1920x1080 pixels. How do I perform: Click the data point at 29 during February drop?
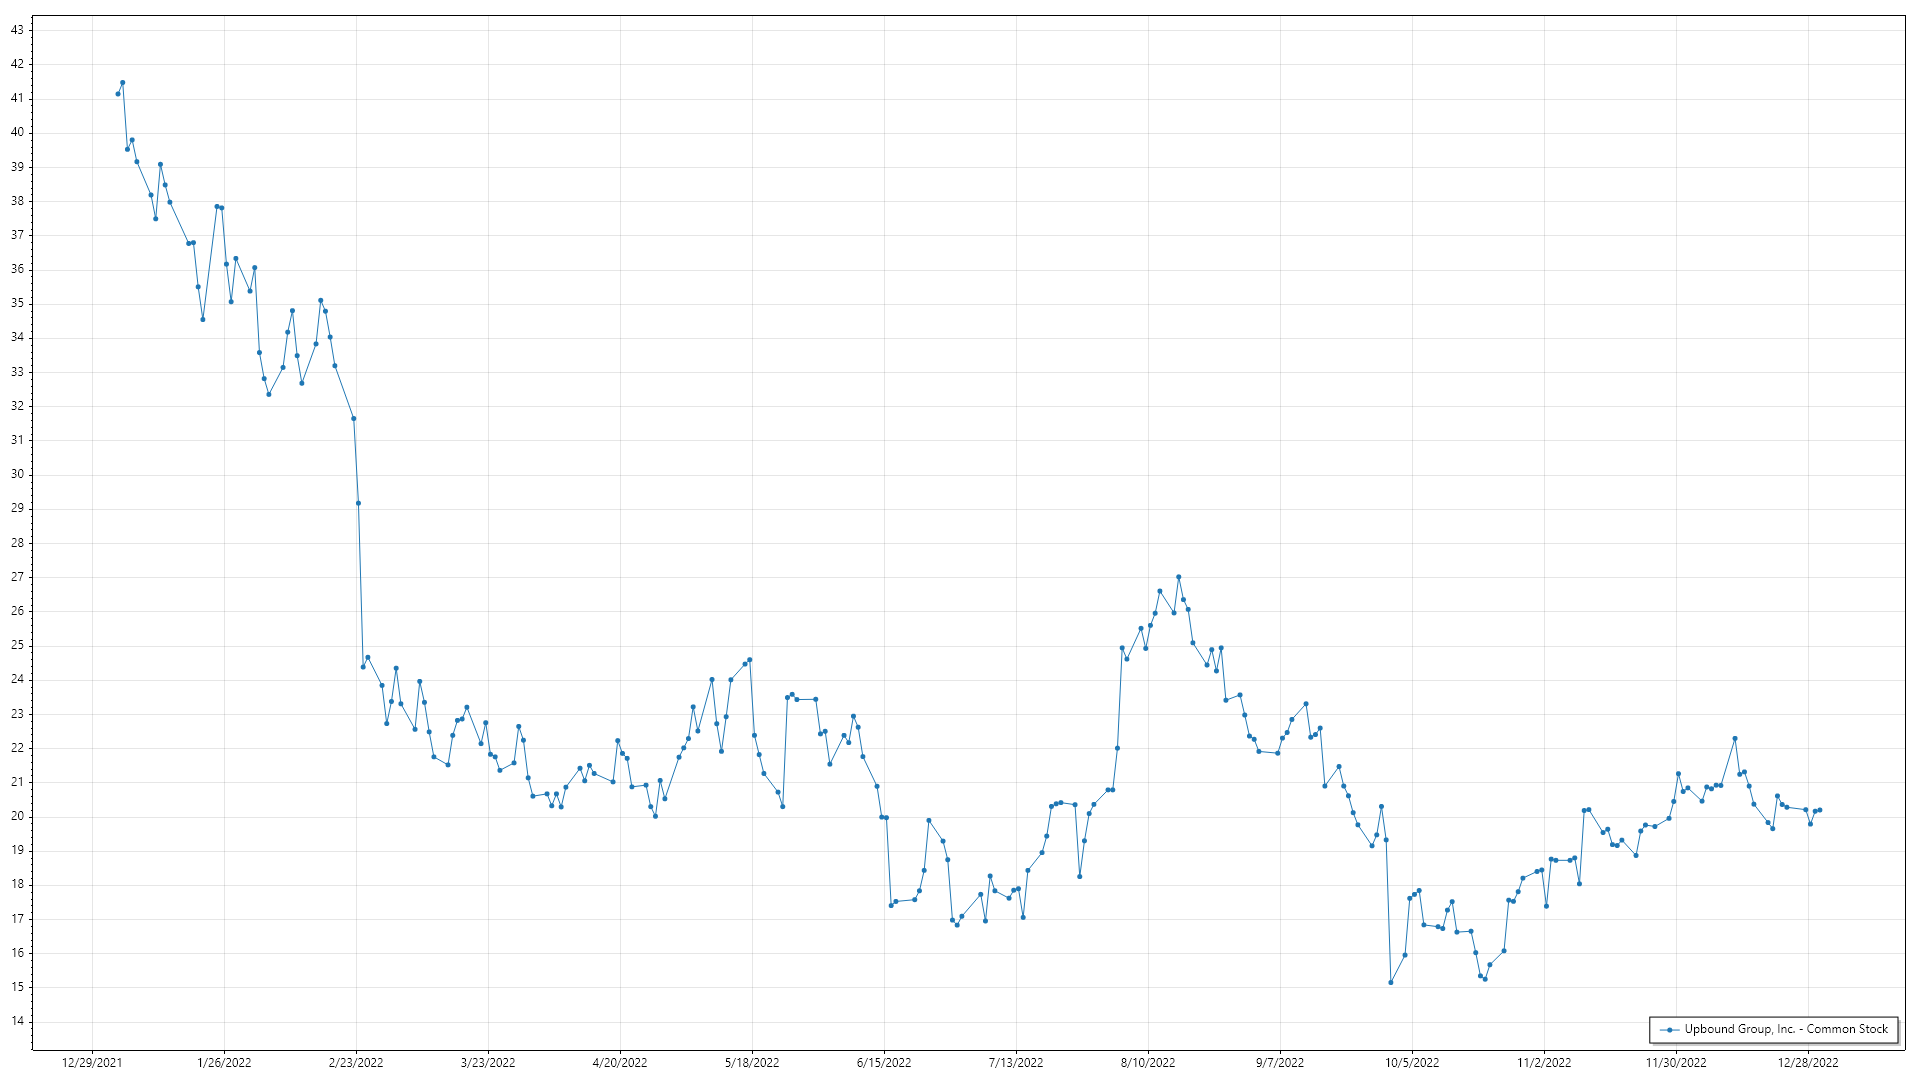(x=358, y=503)
